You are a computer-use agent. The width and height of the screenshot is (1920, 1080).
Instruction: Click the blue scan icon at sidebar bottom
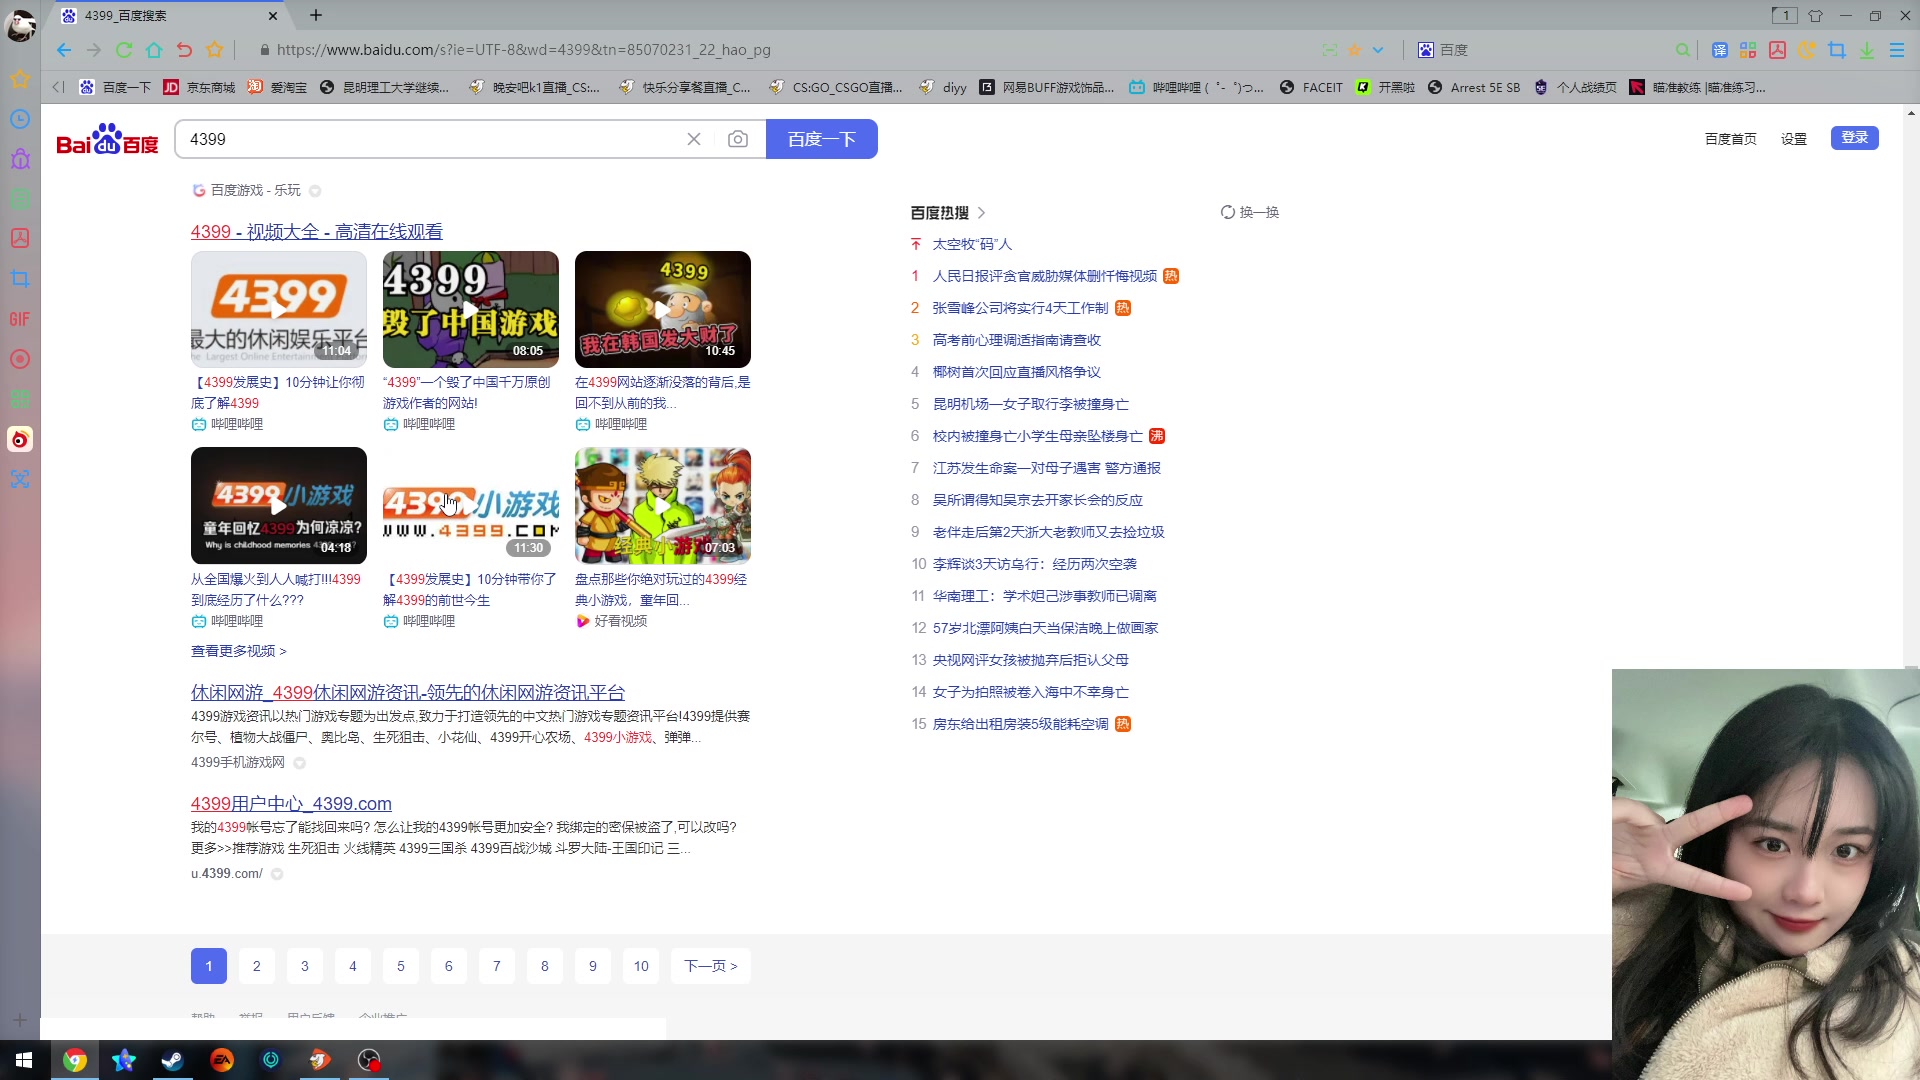(x=20, y=479)
